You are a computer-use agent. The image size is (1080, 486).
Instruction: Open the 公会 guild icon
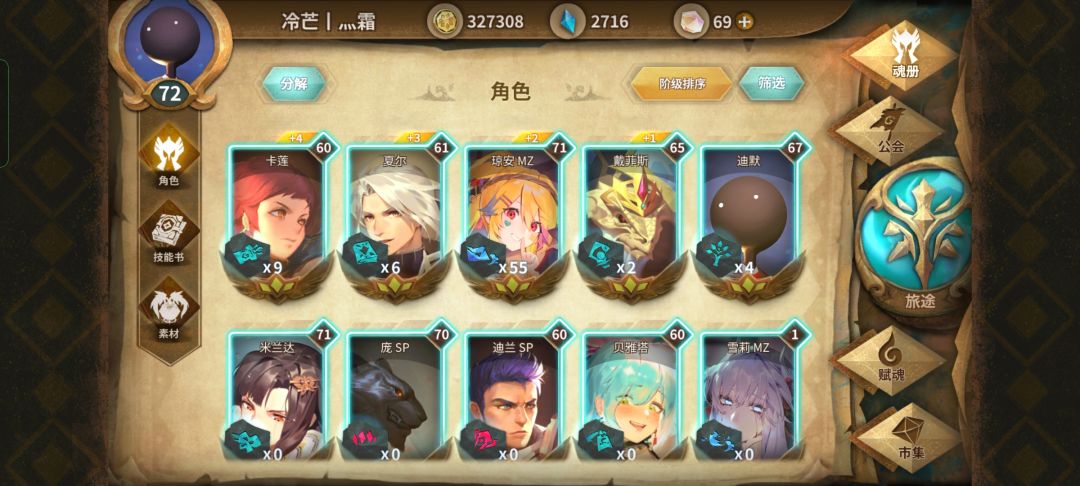tap(891, 130)
